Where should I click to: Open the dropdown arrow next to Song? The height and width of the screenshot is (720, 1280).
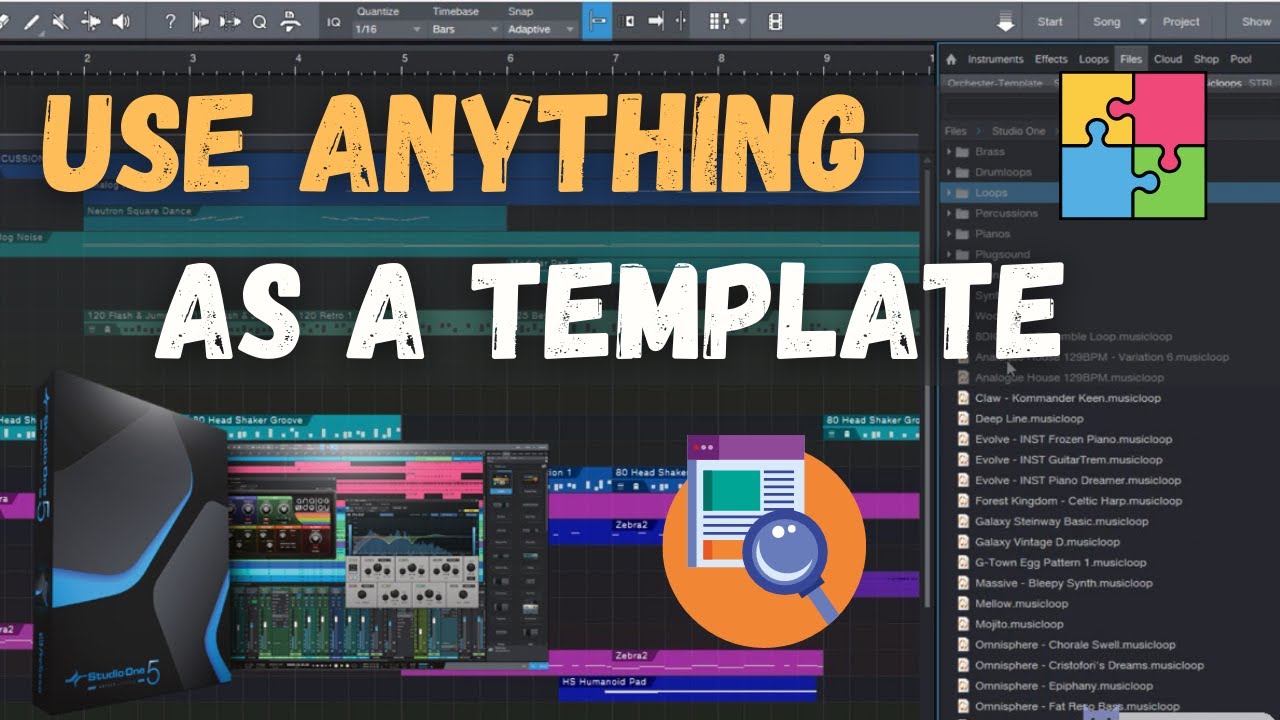click(x=1142, y=21)
